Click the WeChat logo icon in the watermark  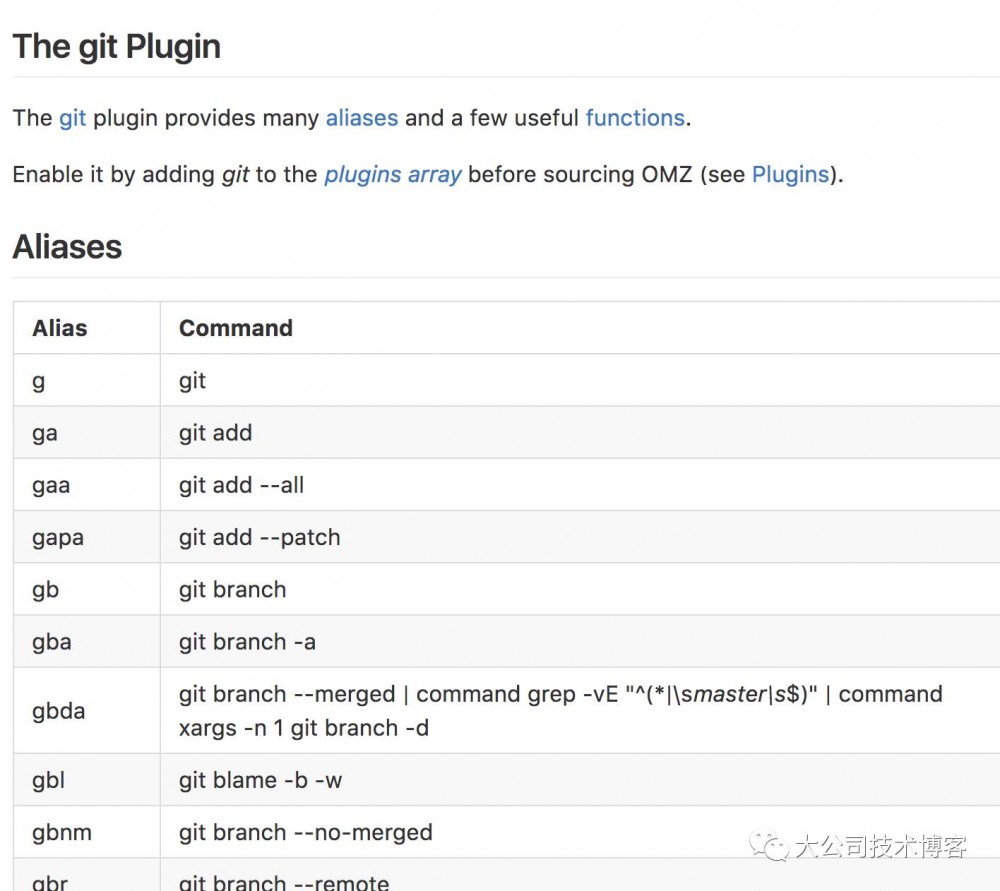[x=772, y=848]
